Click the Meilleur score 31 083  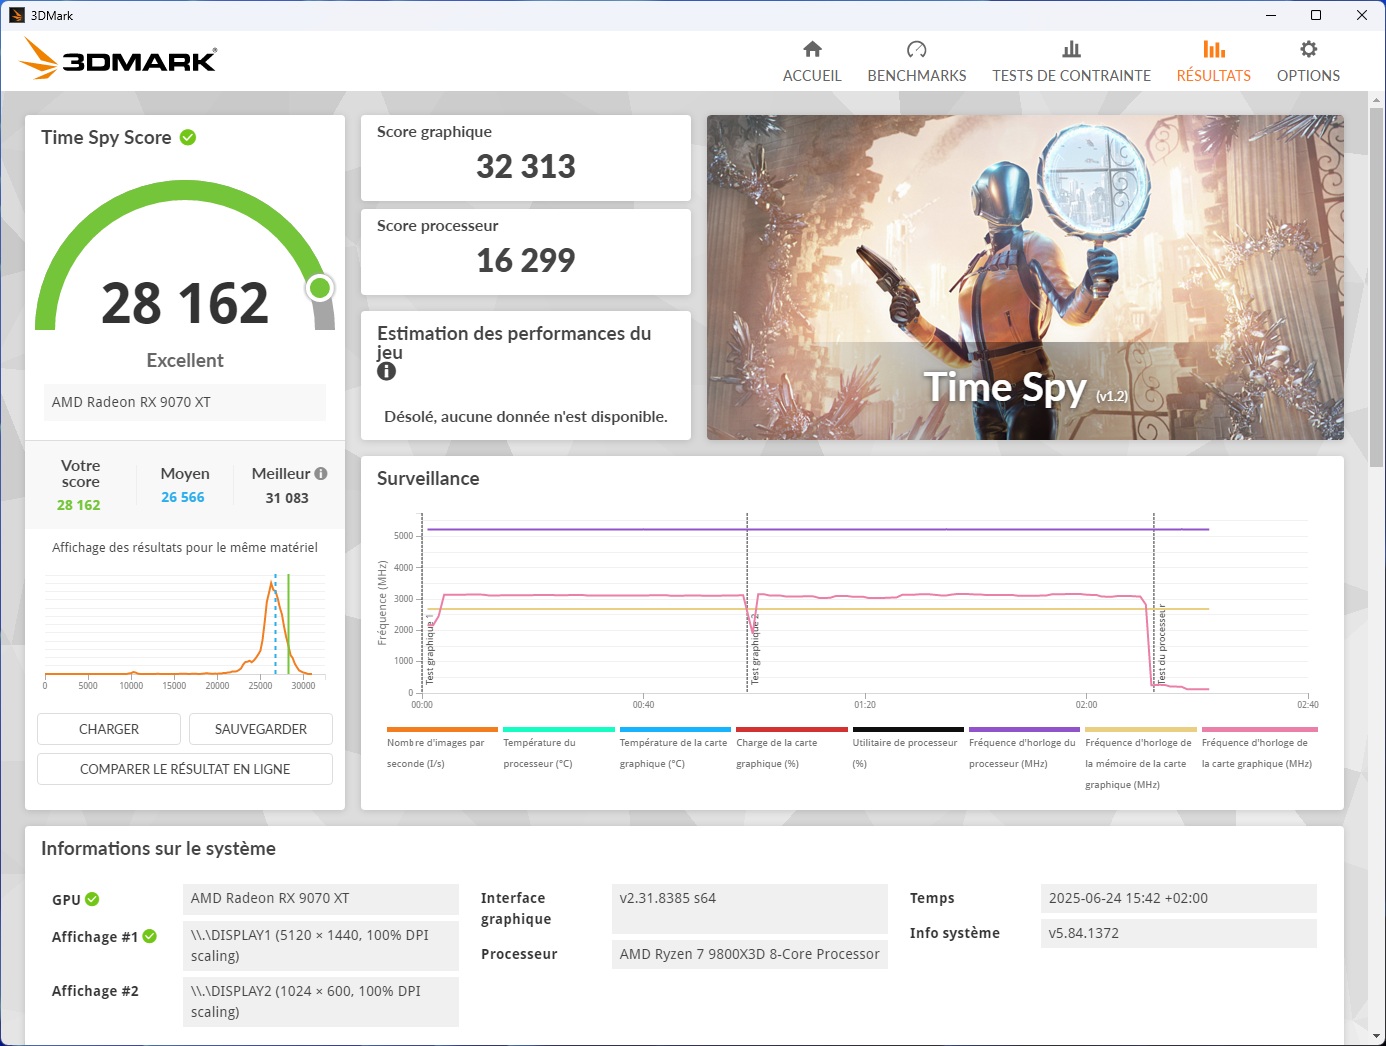tap(287, 498)
